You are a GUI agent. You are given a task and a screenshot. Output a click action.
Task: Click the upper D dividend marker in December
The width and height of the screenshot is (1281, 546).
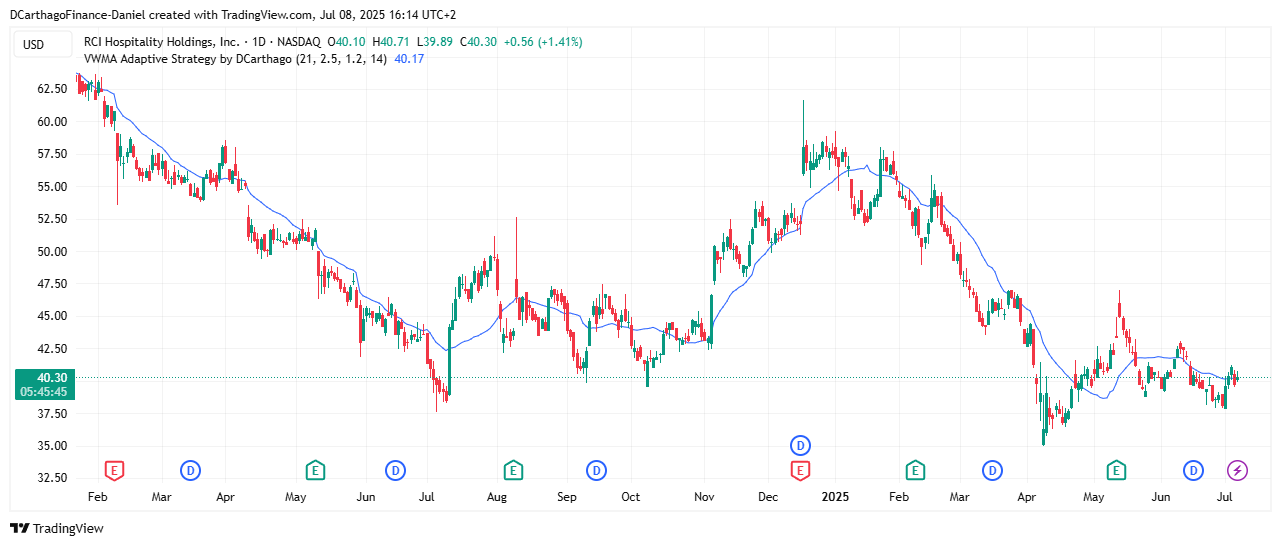pyautogui.click(x=800, y=444)
